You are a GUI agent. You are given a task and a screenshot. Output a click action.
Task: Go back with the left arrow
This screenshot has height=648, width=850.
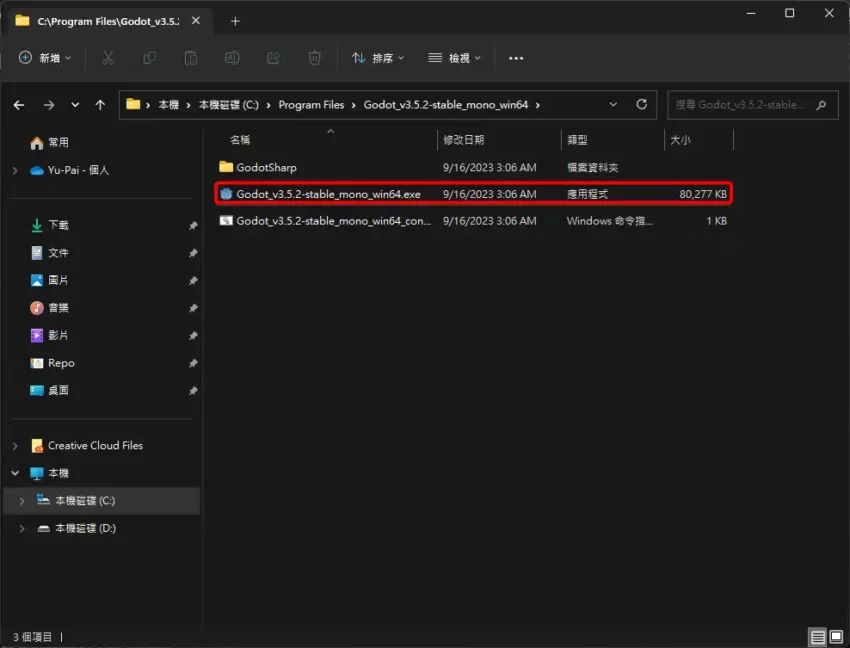[x=19, y=105]
